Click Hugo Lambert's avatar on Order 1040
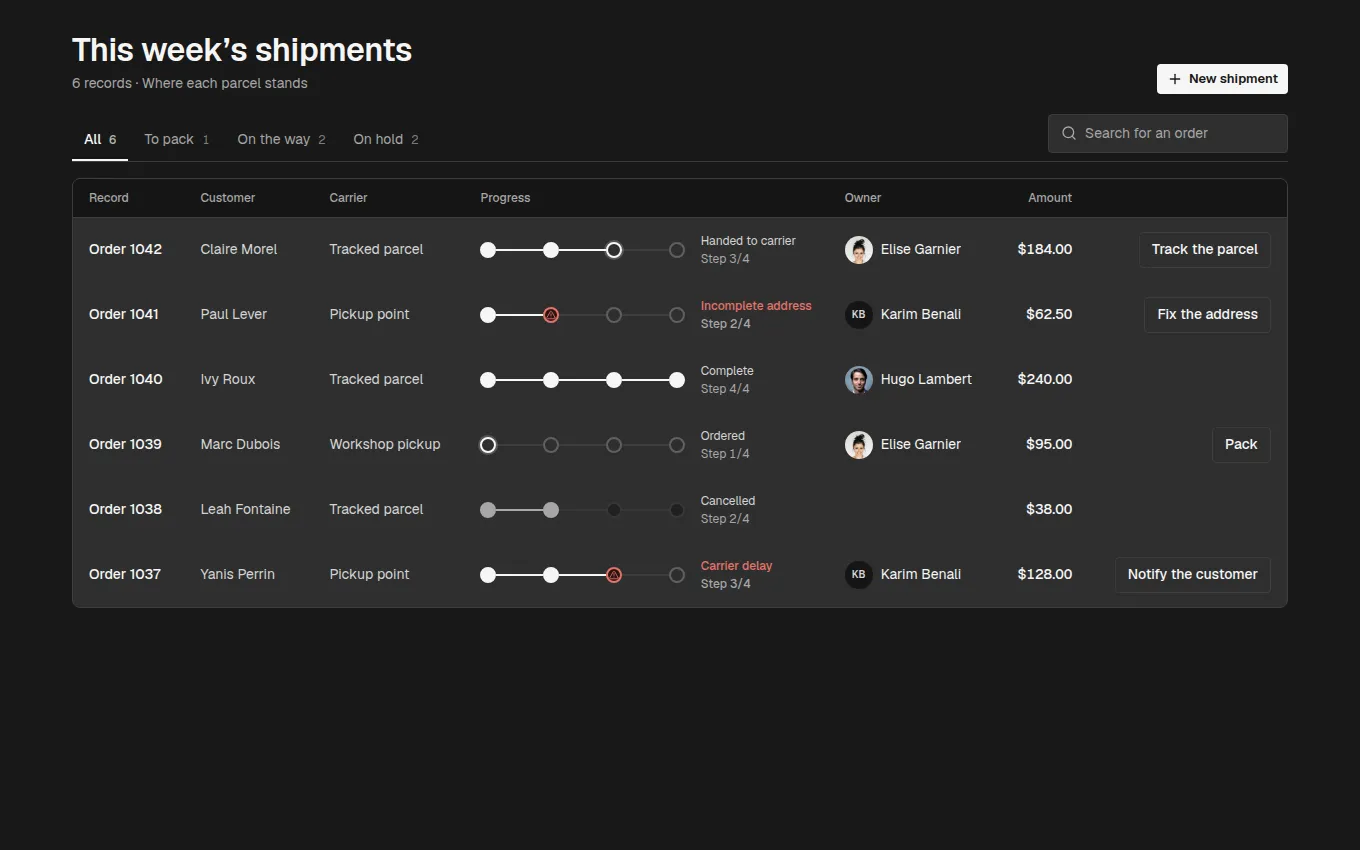 click(x=859, y=380)
